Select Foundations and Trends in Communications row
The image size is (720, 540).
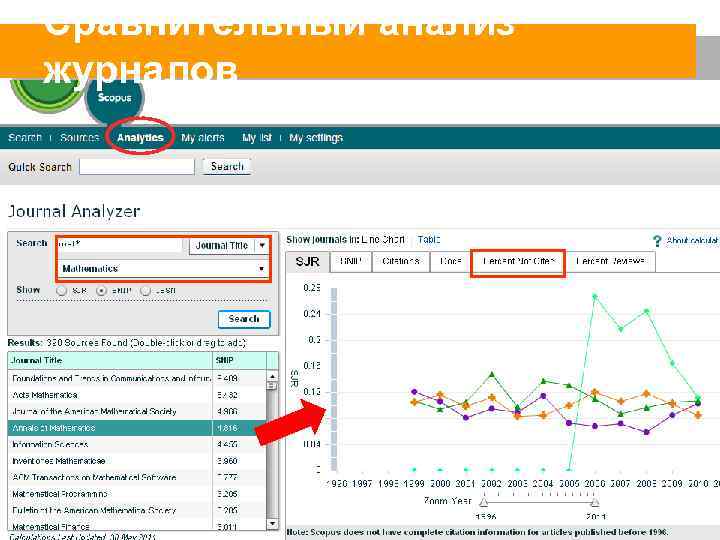tap(136, 378)
